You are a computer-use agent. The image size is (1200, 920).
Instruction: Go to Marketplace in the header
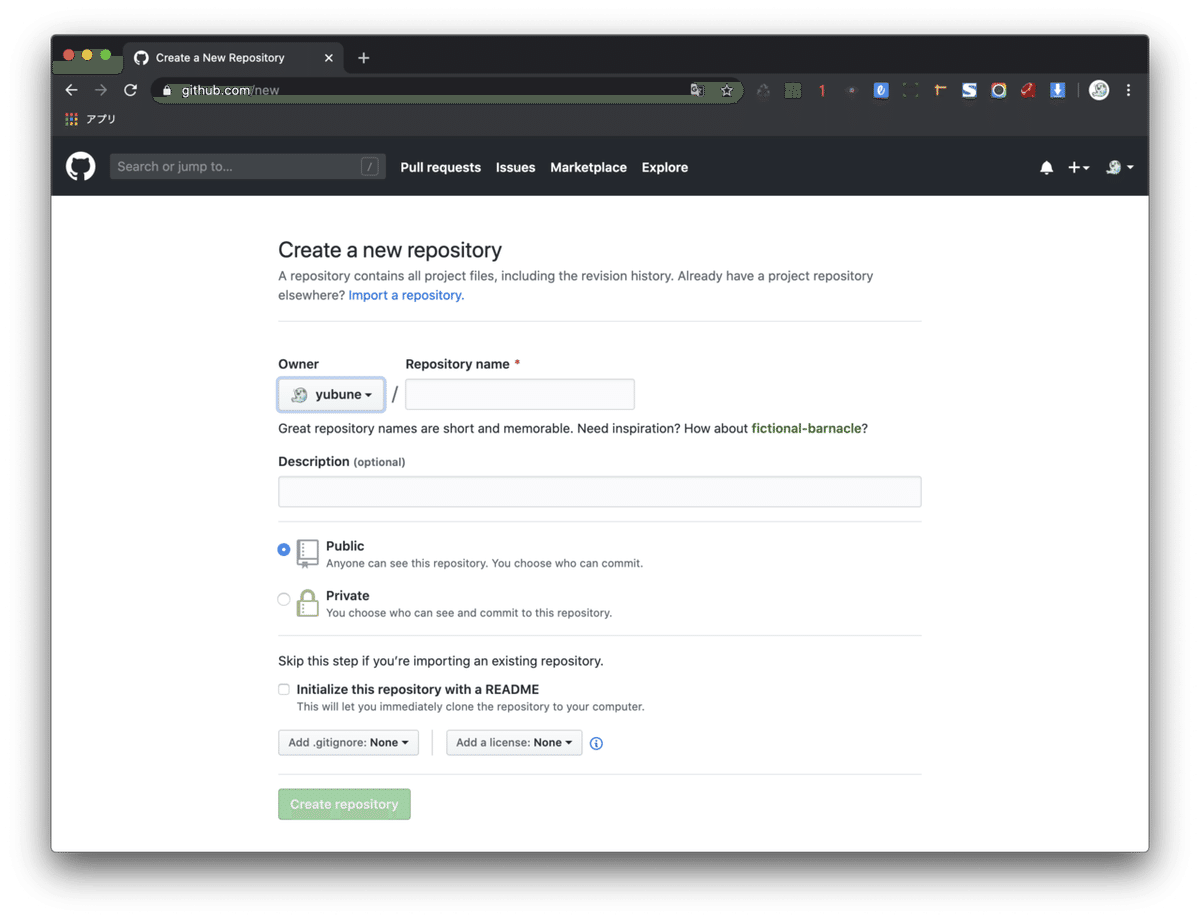point(588,168)
